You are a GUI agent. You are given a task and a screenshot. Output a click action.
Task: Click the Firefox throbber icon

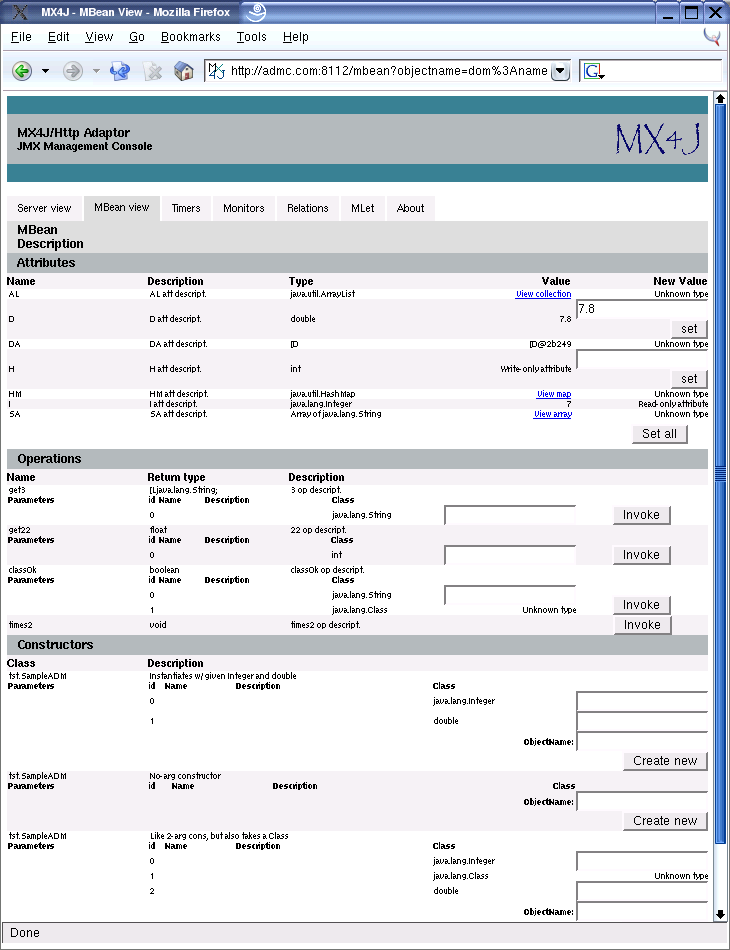(712, 37)
